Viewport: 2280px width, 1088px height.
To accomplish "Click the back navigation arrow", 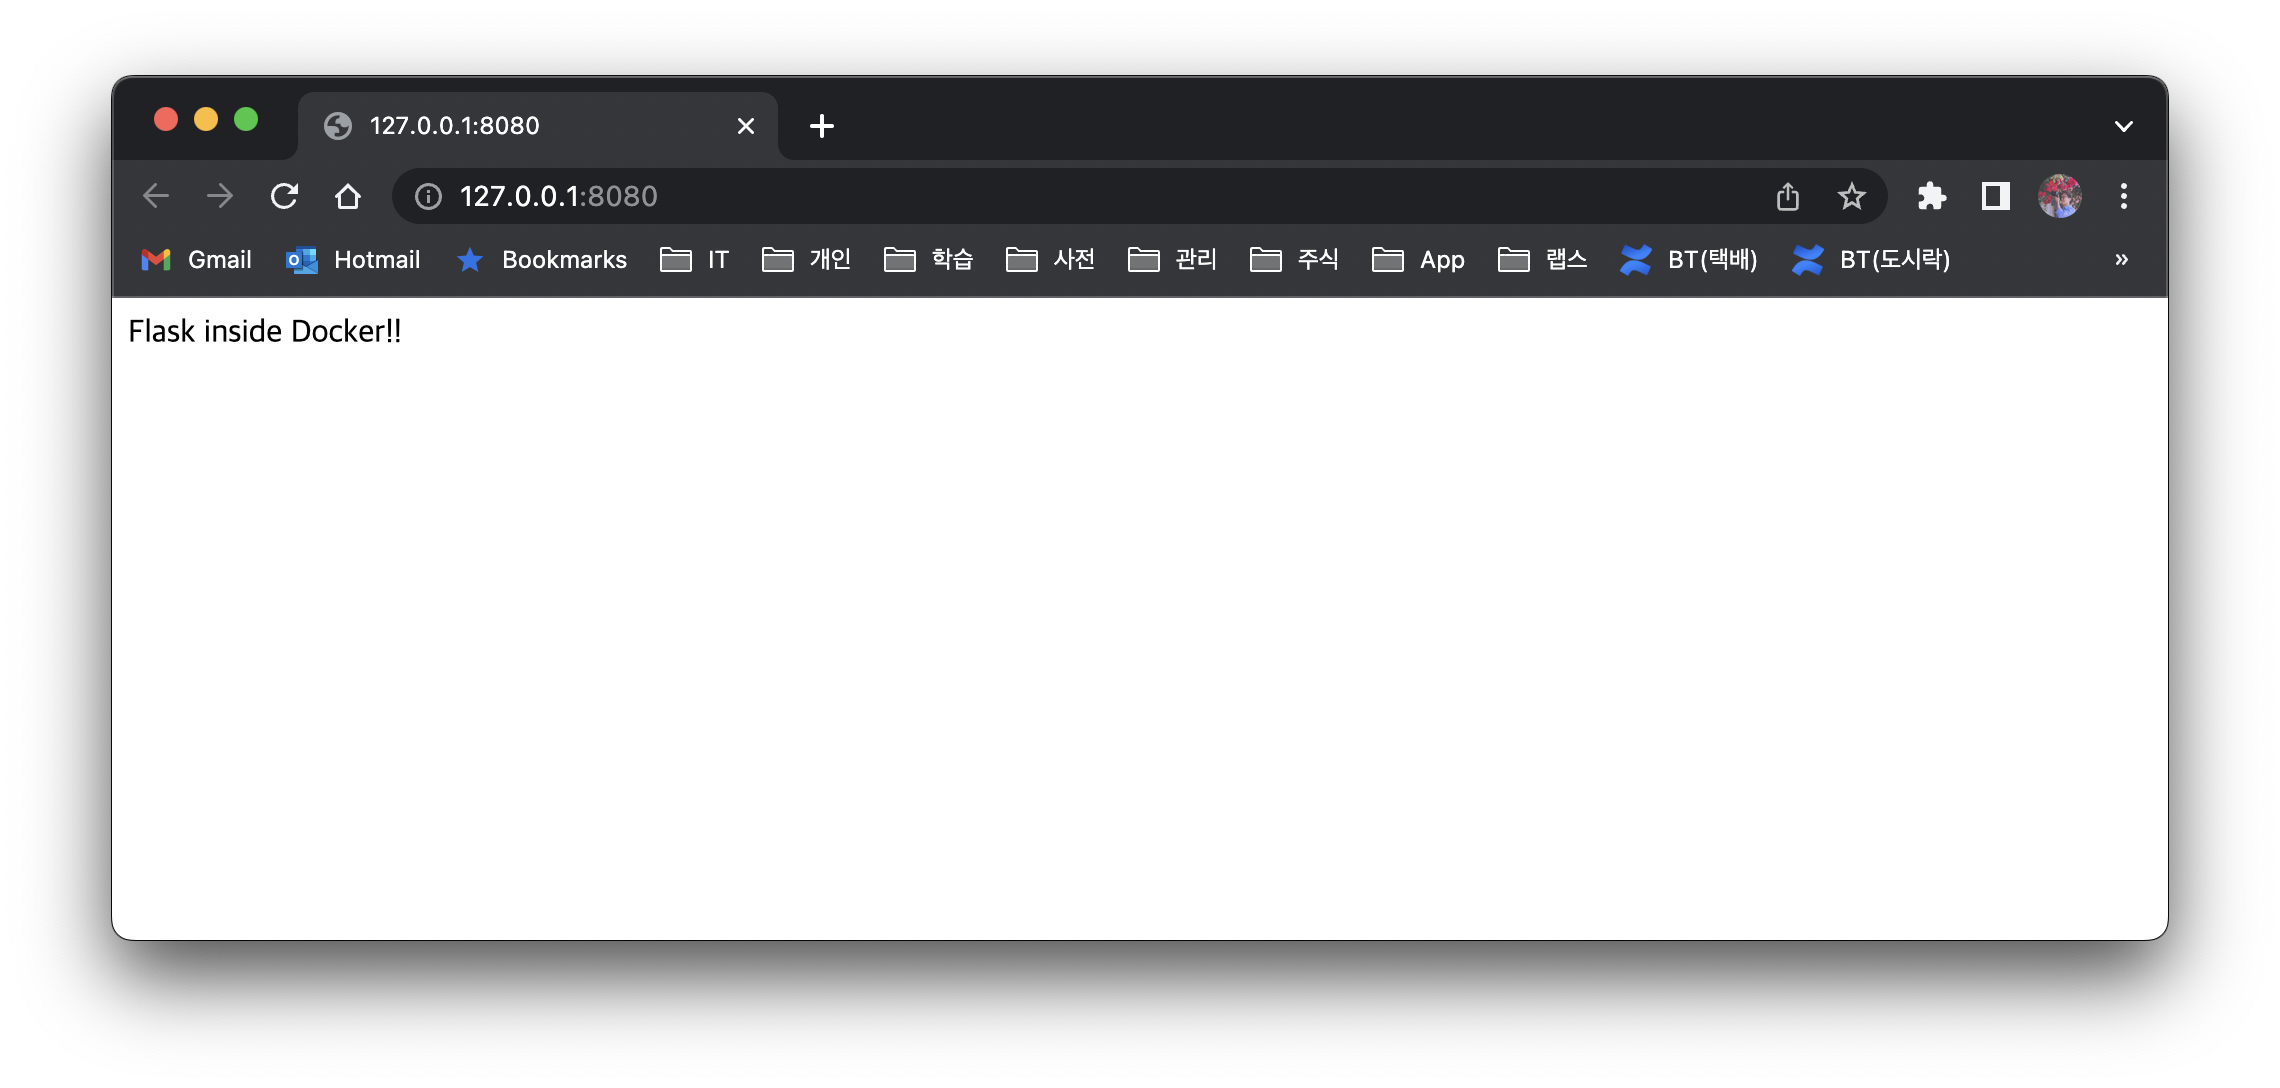I will pyautogui.click(x=156, y=196).
